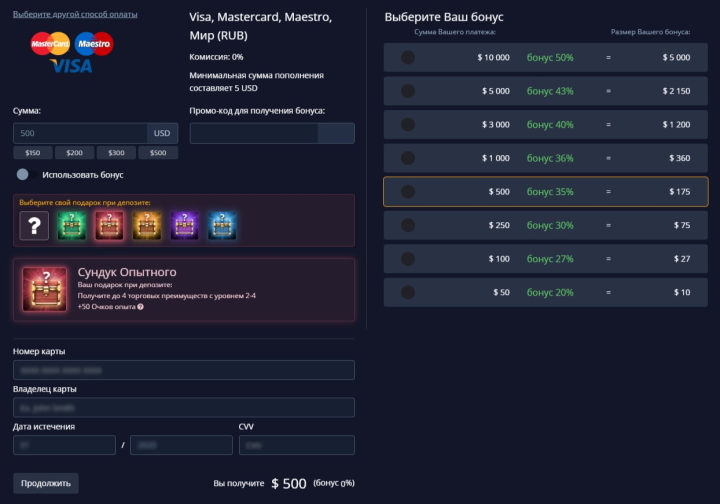Set amount with the $300 preset
720x504 pixels.
116,153
